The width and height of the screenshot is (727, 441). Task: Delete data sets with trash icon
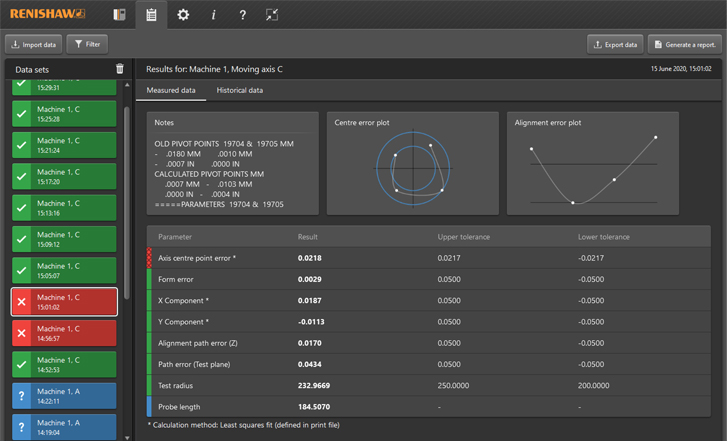tap(120, 69)
